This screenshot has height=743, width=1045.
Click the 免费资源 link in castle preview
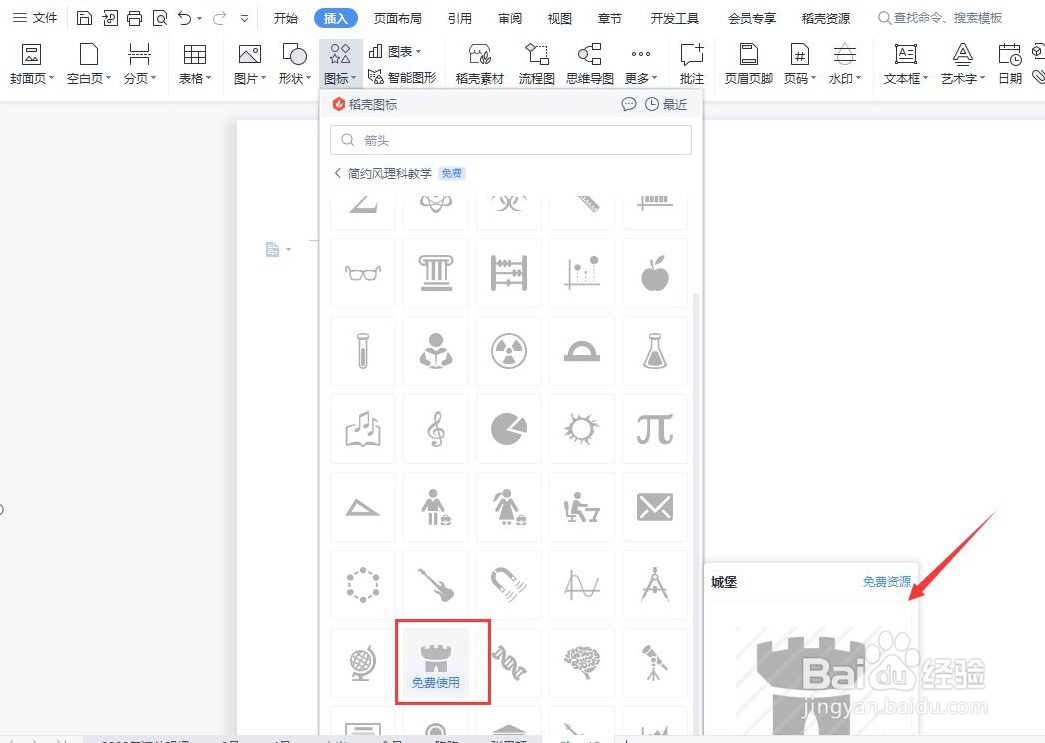tap(886, 581)
